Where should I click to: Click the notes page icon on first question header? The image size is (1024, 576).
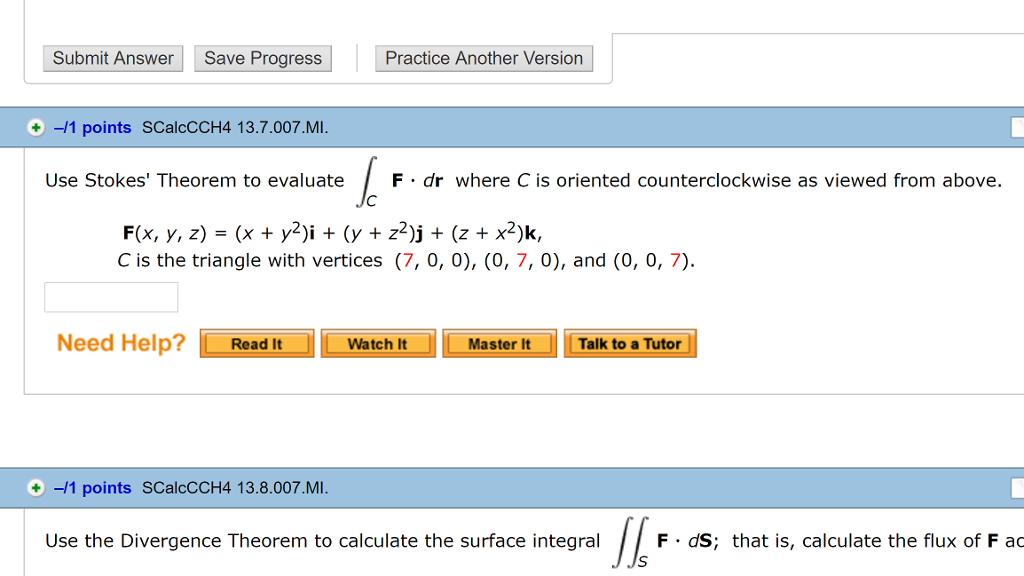coord(1017,127)
